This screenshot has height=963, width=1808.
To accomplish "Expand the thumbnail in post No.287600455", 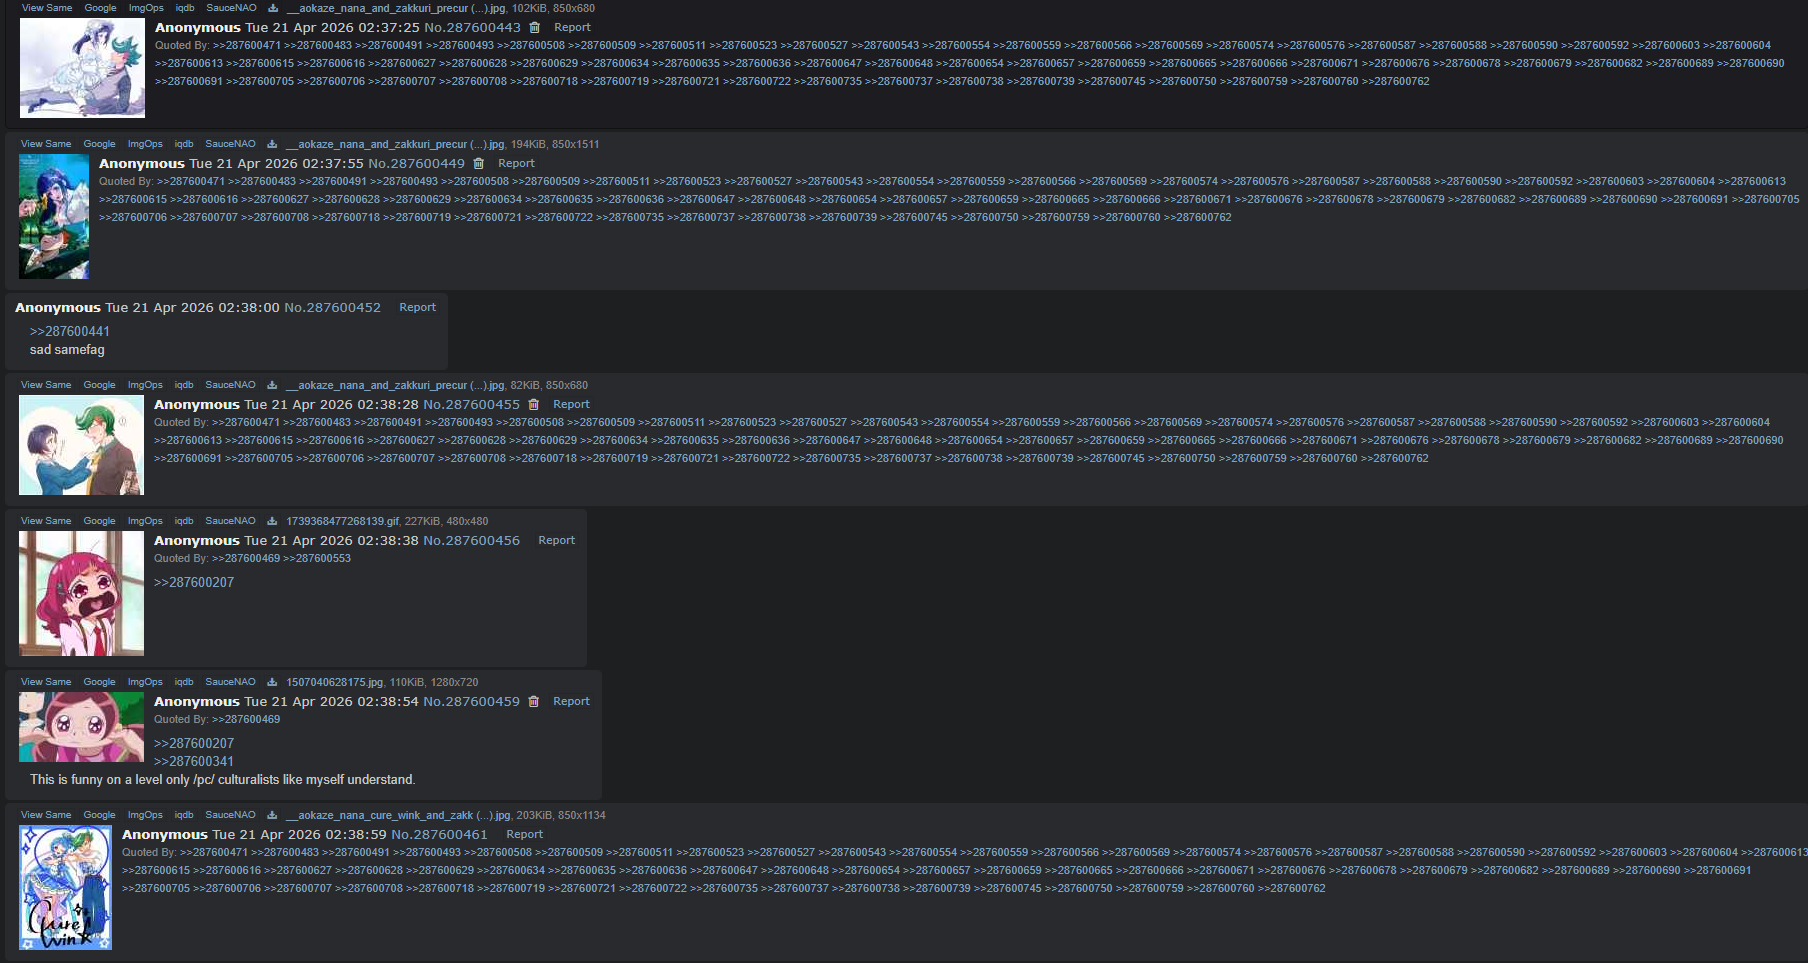I will point(81,445).
